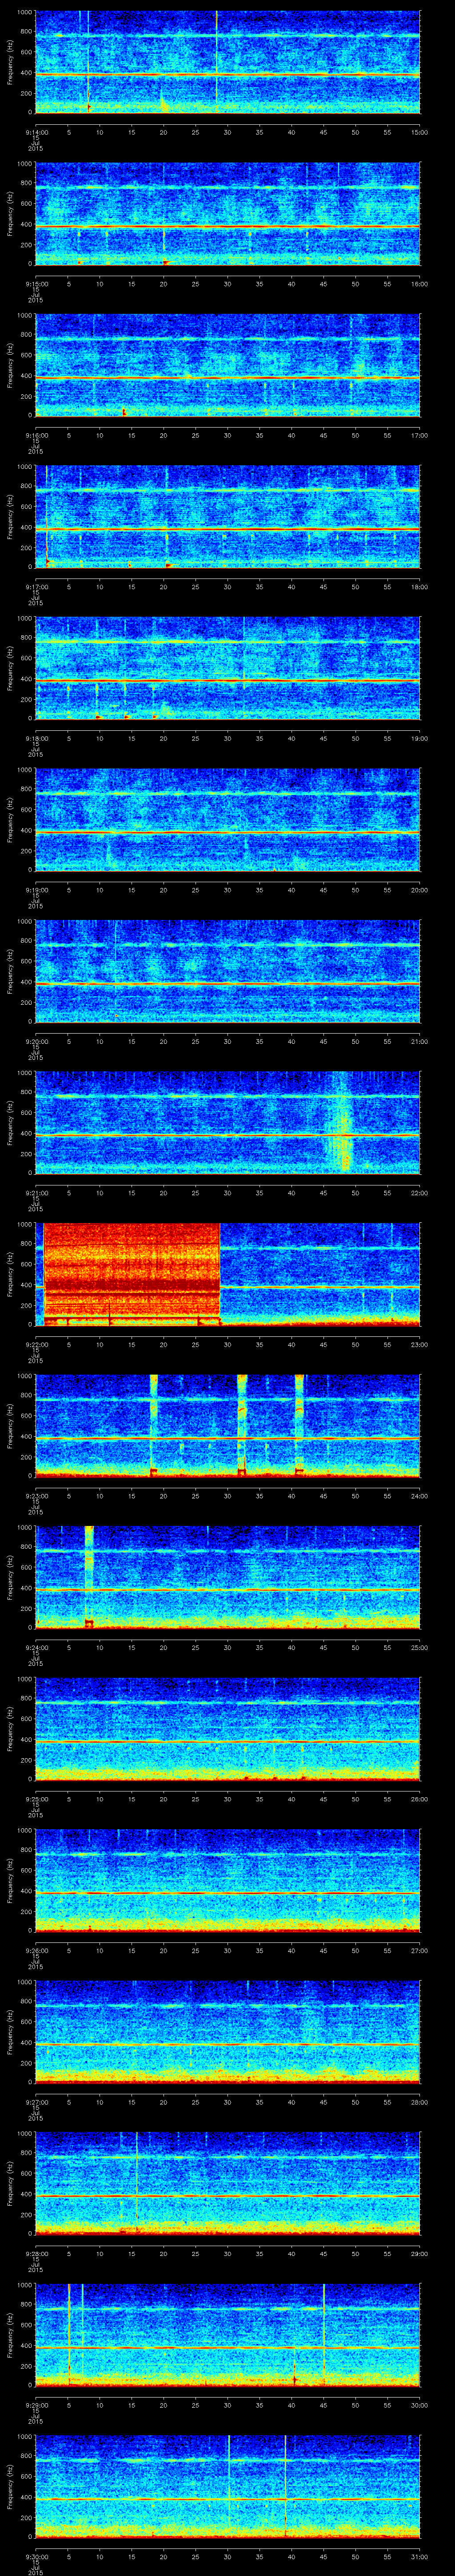Click the "23:00" end time label
Screen dimensions: 455x2576
click(x=419, y=1344)
